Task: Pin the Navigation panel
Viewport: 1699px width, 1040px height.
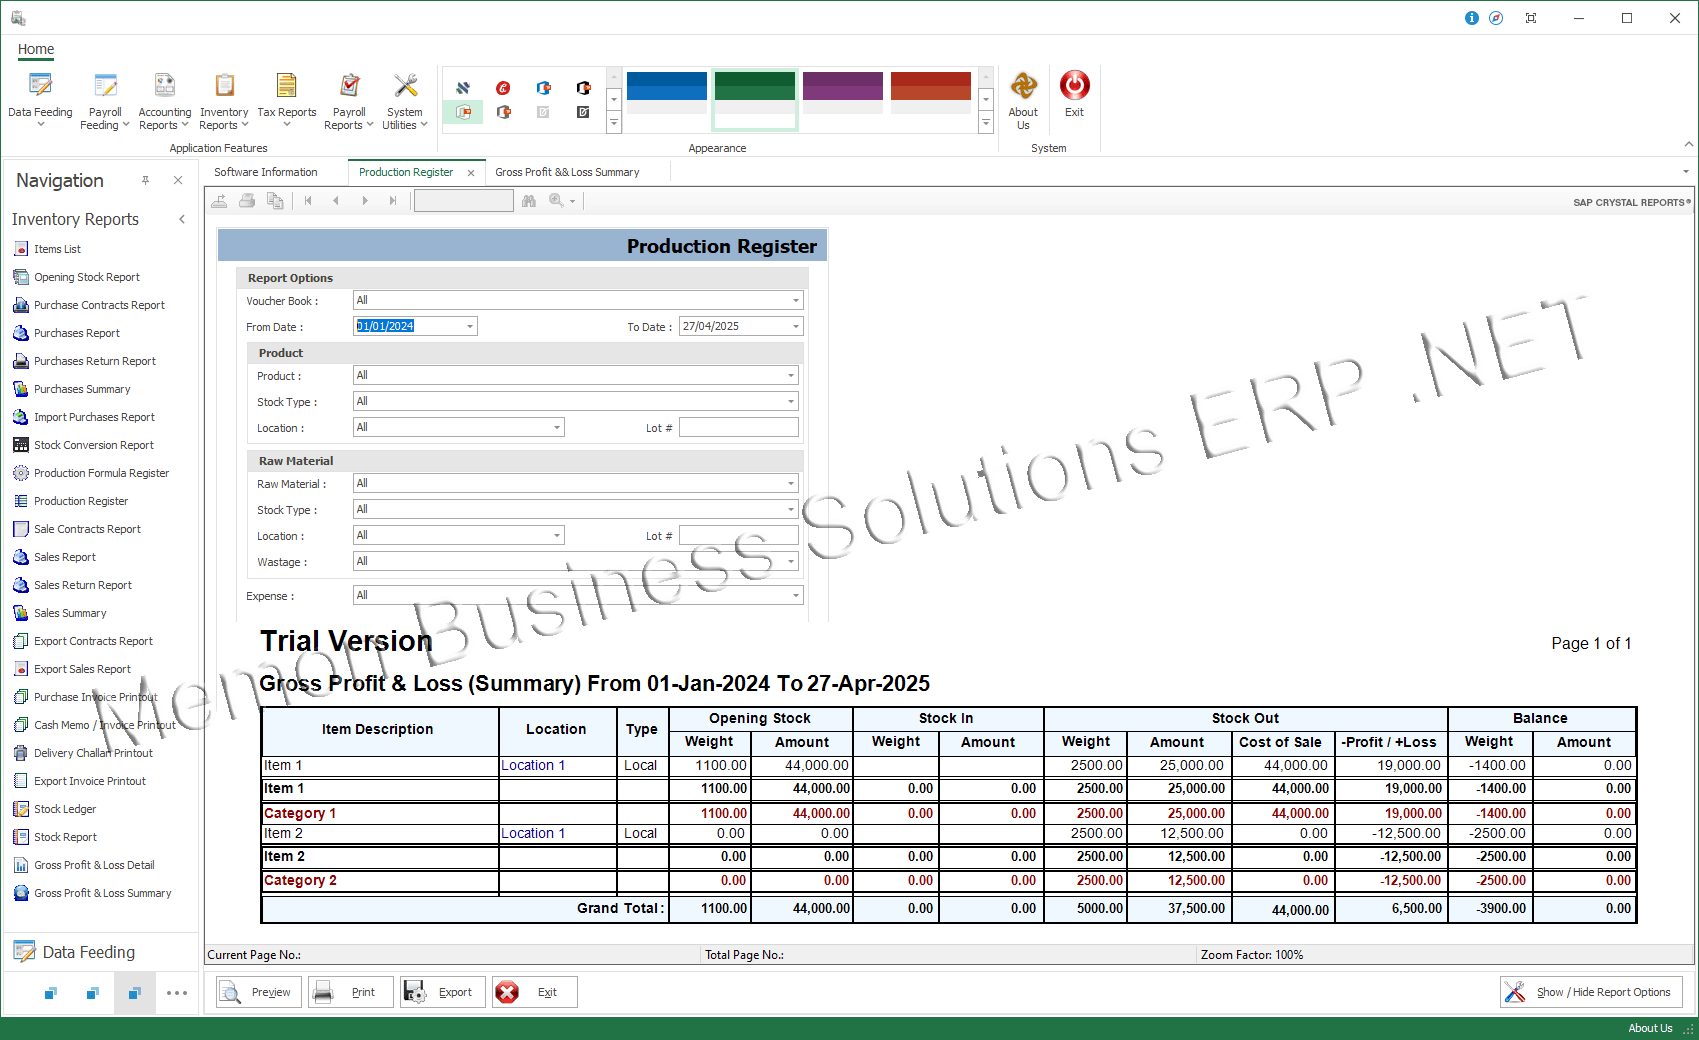Action: (146, 180)
